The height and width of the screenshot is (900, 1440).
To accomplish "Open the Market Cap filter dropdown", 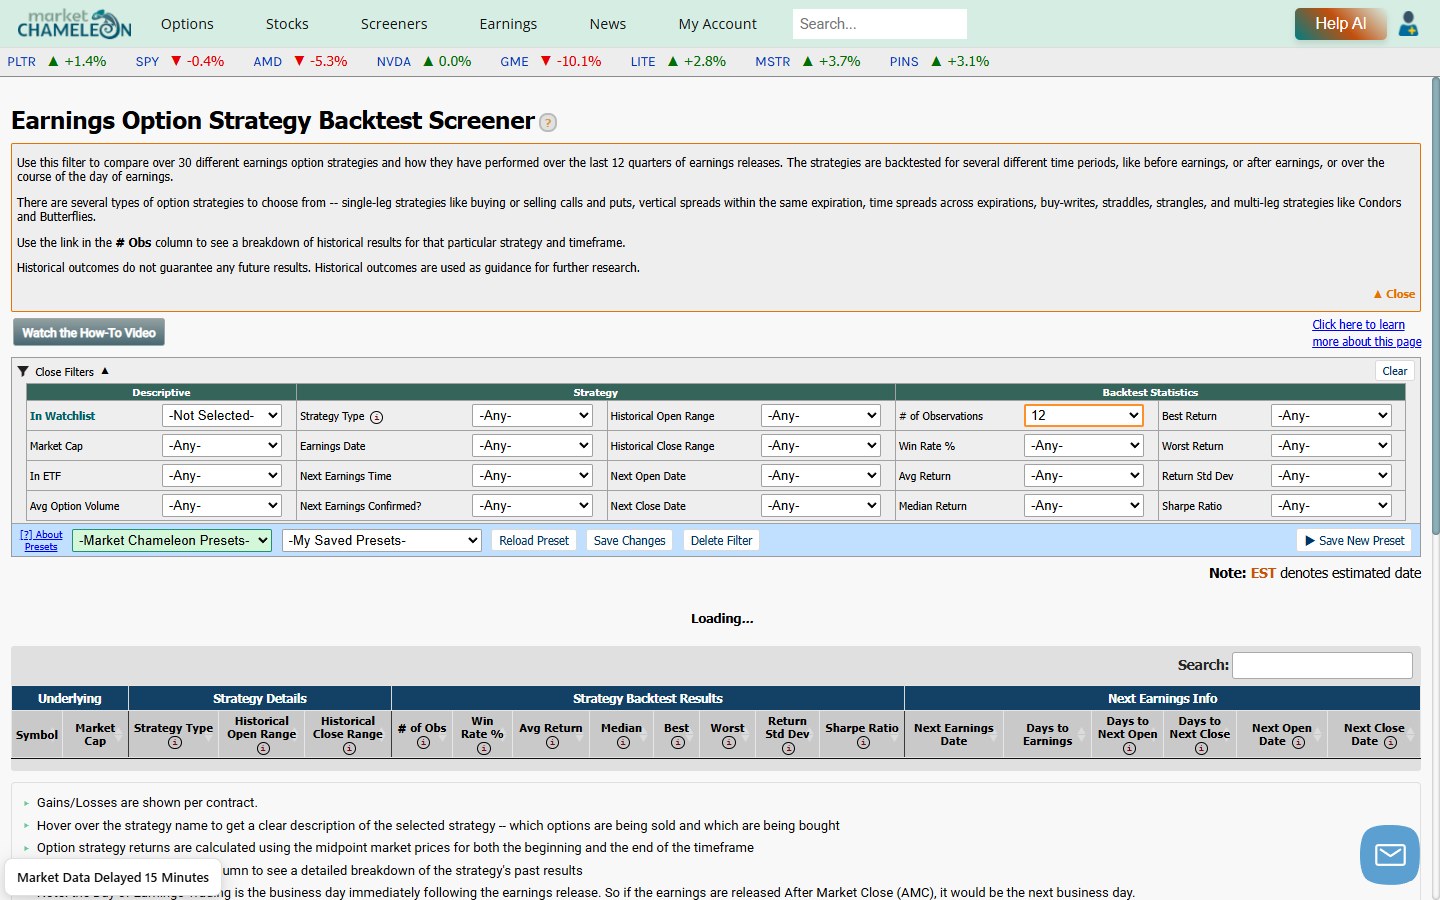I will 222,446.
